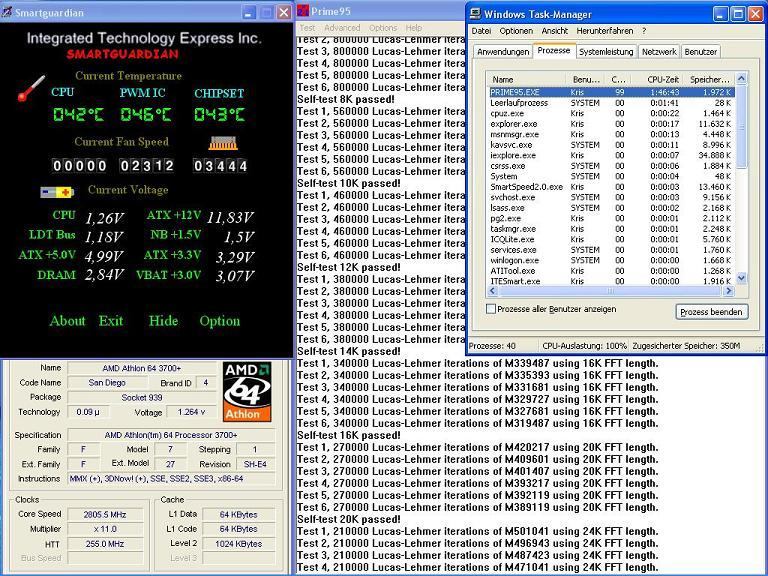Screen dimensions: 768x576
Task: Click Exit in Smartguardian
Action: click(x=111, y=321)
